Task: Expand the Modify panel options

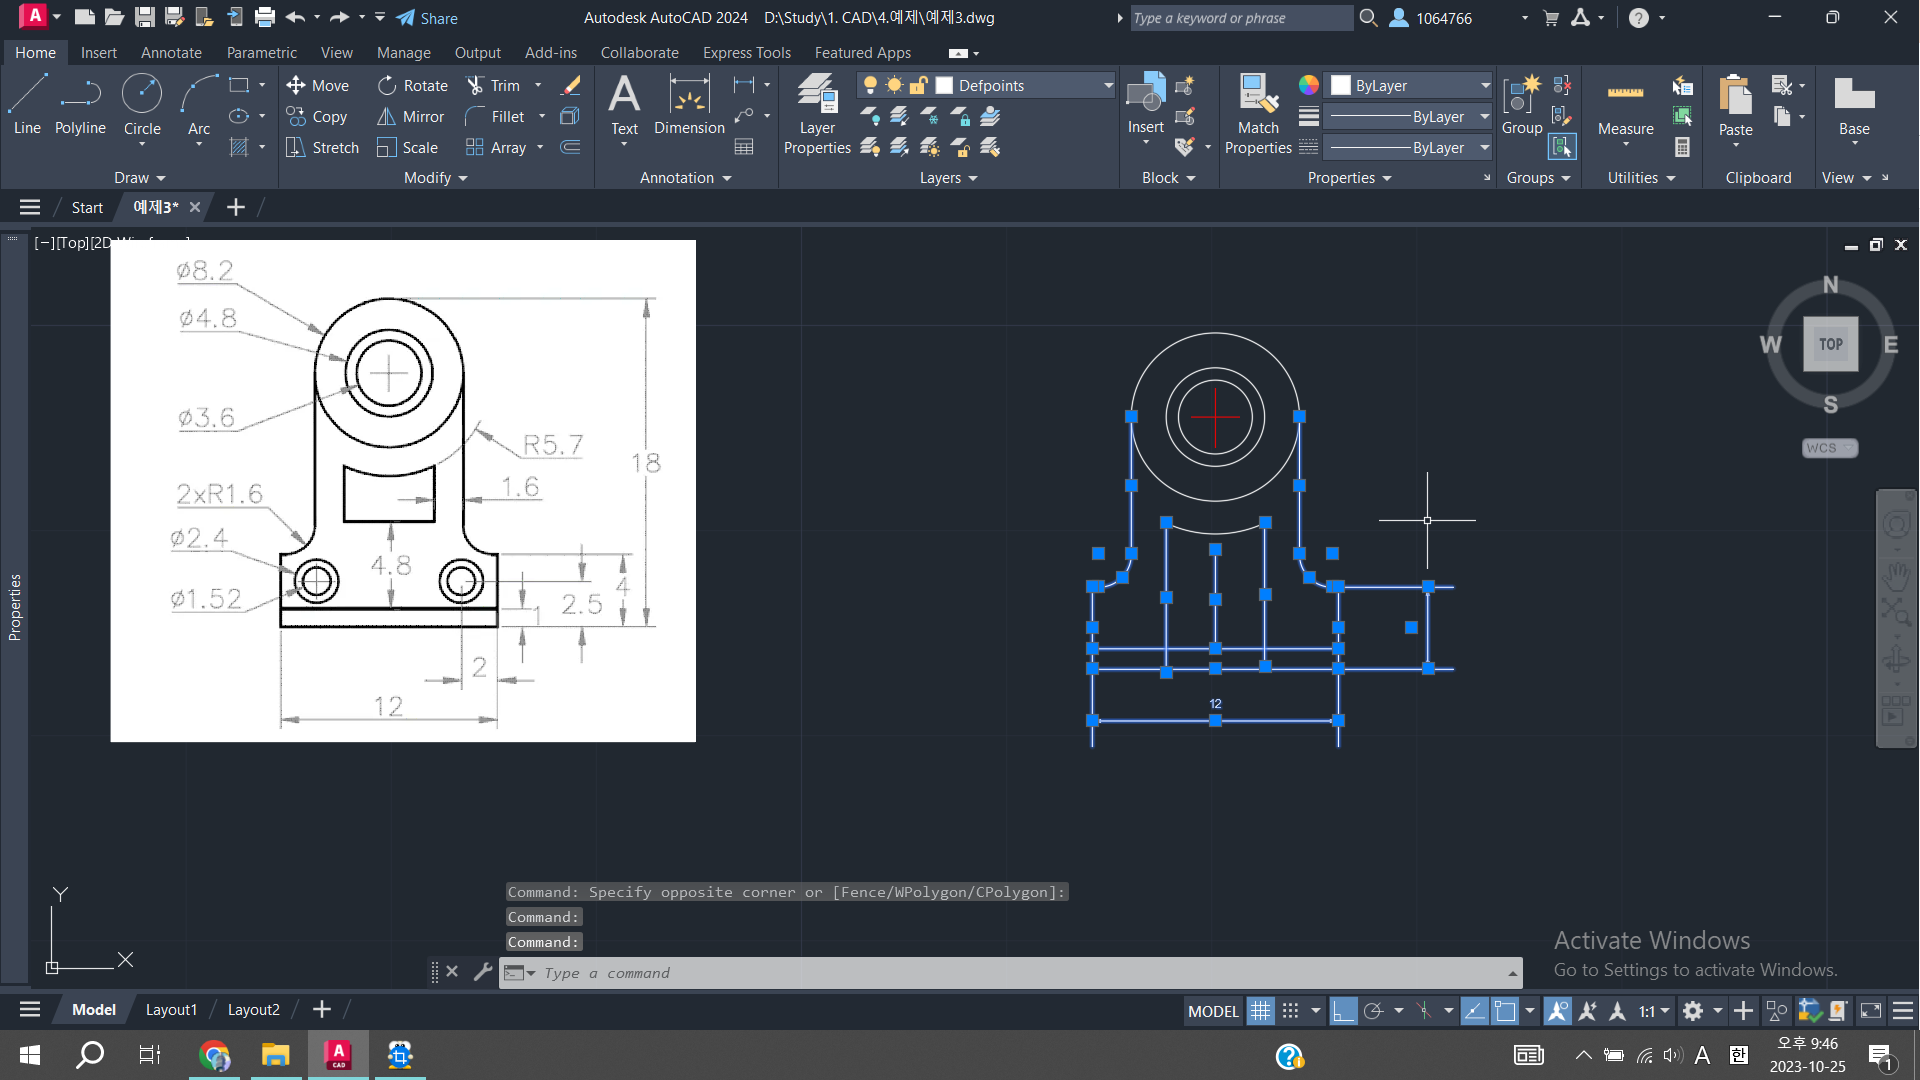Action: click(435, 178)
